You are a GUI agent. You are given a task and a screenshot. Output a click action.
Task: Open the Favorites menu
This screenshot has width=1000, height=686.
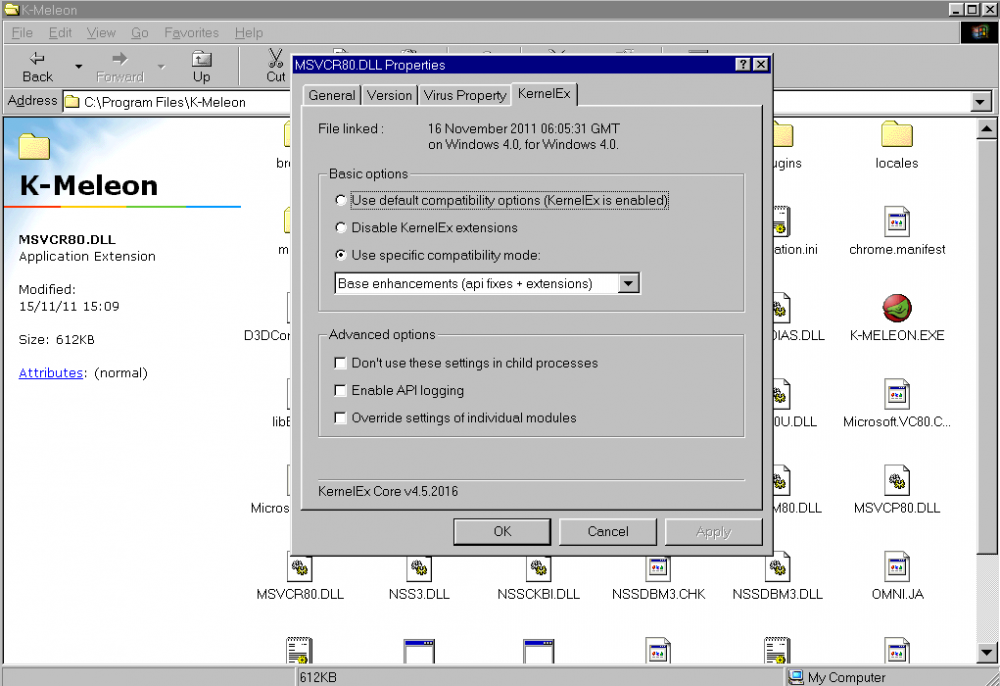click(191, 33)
